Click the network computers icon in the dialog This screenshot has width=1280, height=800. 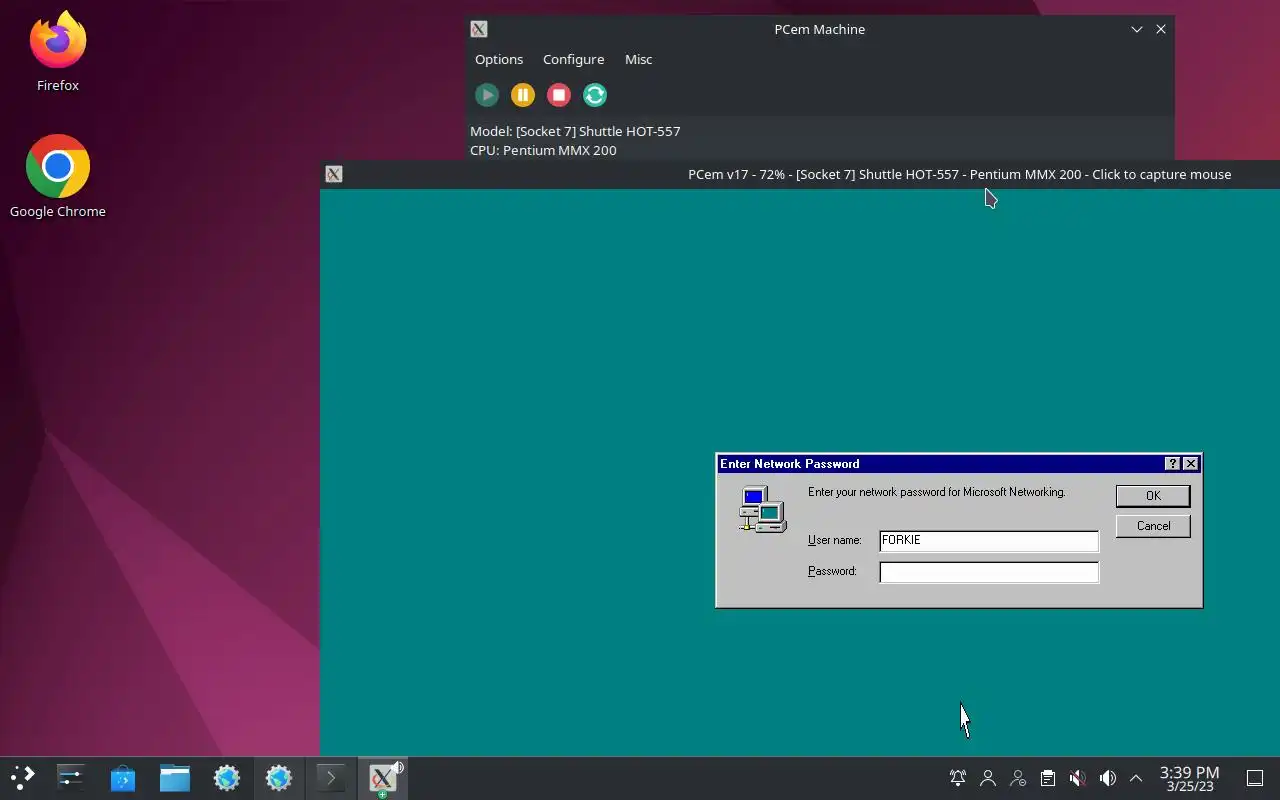pos(762,509)
